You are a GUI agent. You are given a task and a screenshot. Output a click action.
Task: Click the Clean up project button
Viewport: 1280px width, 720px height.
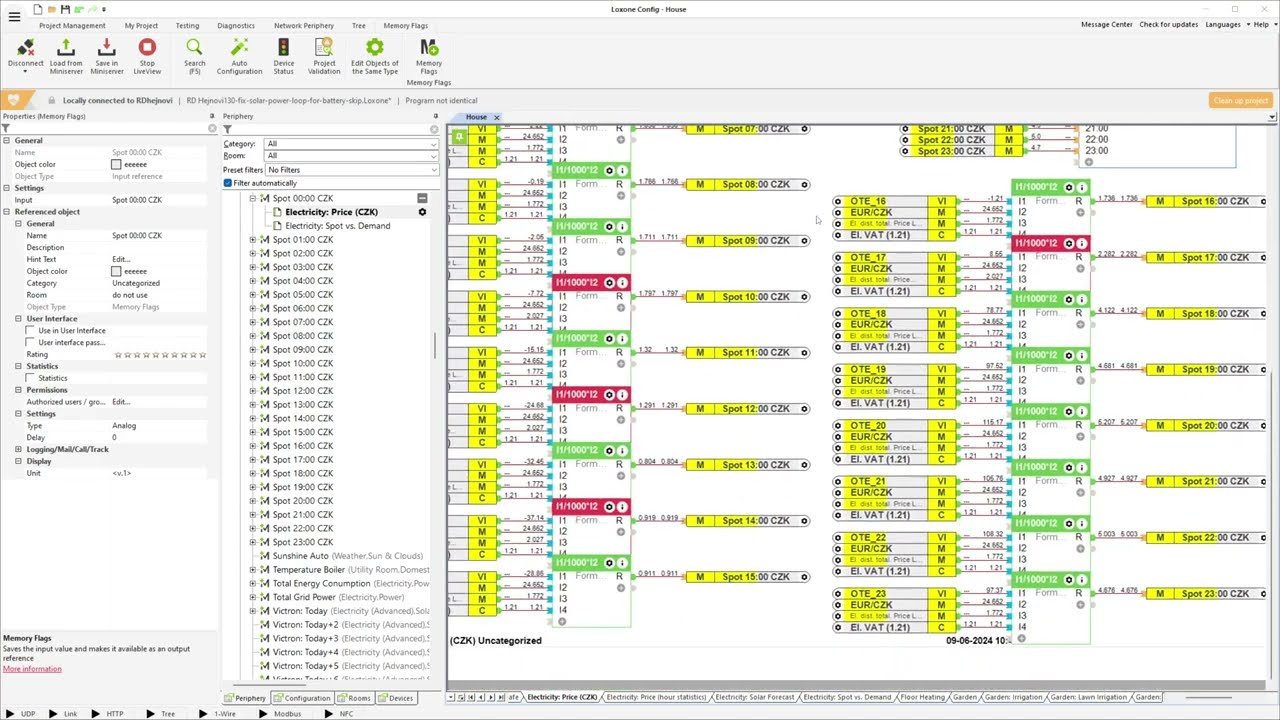[1241, 100]
